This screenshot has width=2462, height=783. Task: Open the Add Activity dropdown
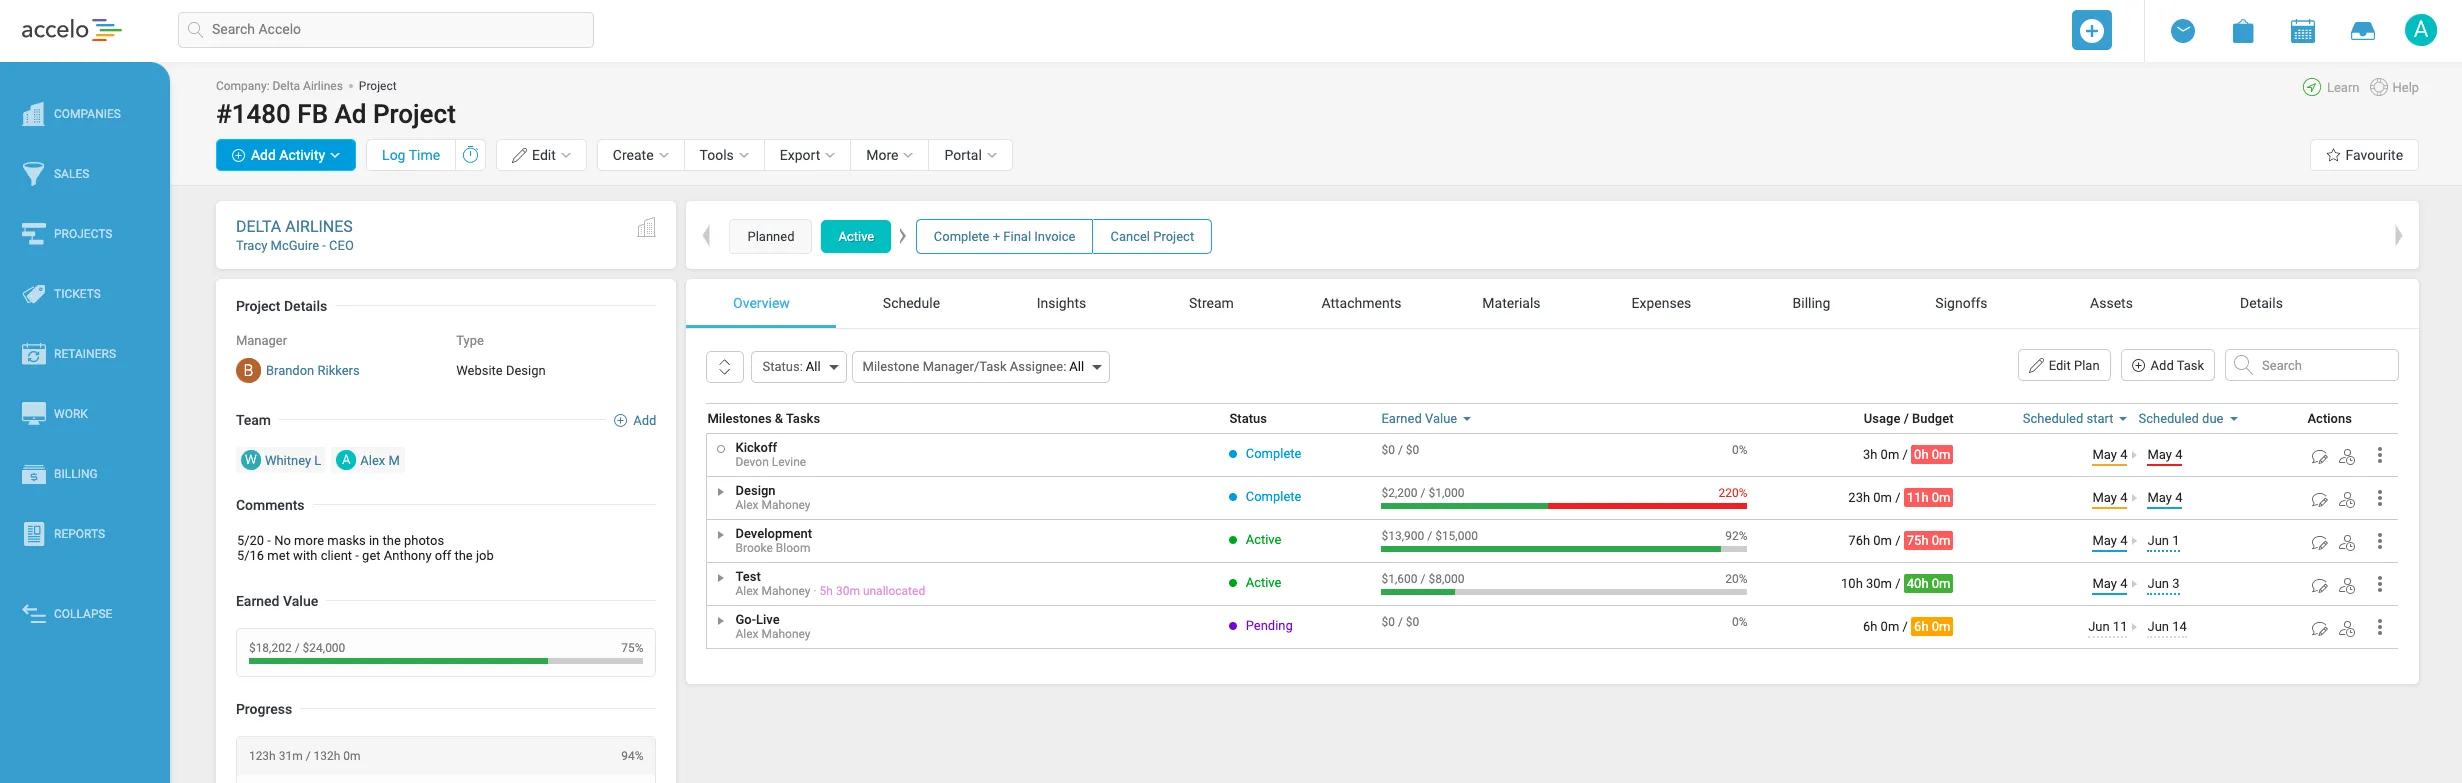click(286, 155)
